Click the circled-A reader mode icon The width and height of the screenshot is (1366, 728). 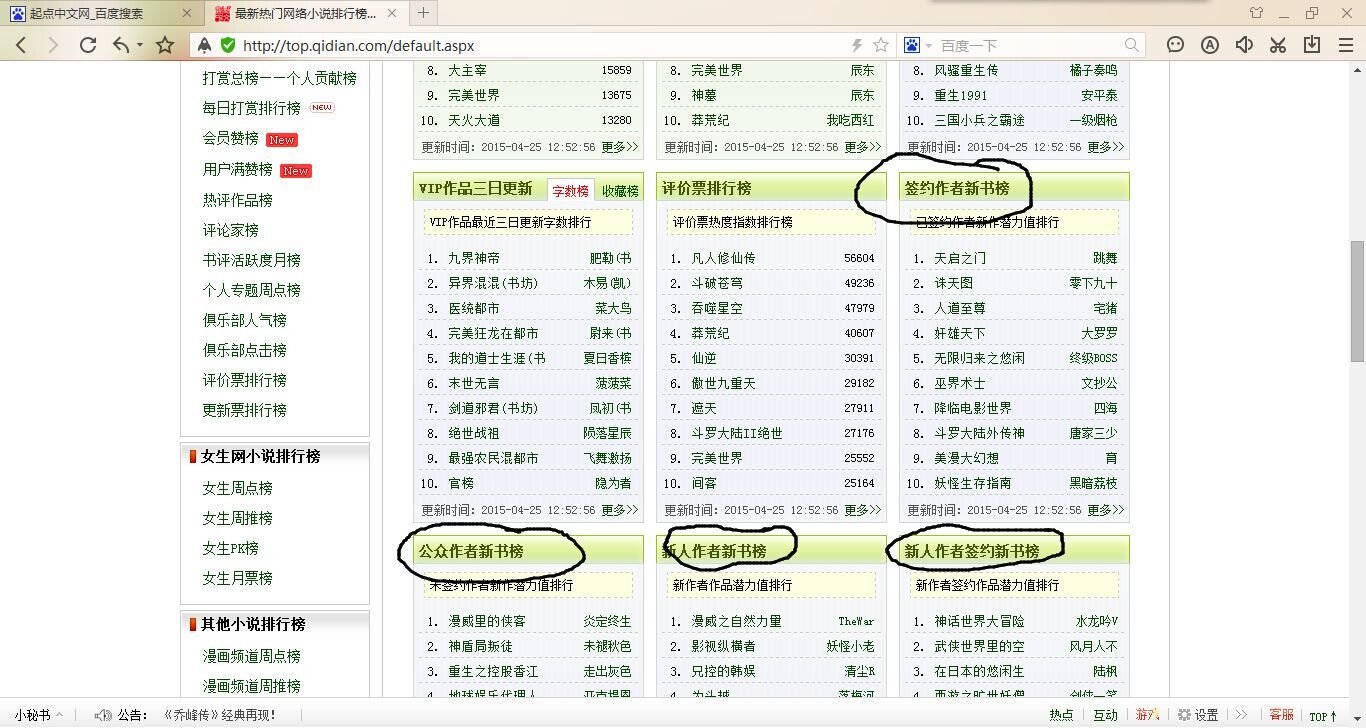pos(1210,45)
